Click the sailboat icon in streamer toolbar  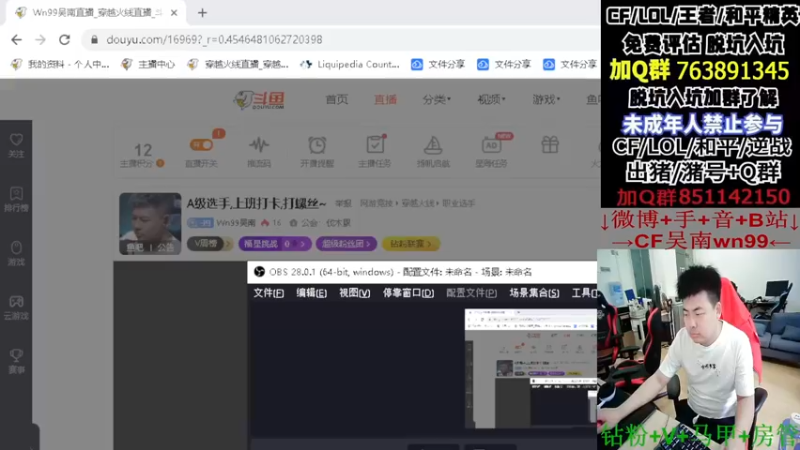[x=433, y=145]
